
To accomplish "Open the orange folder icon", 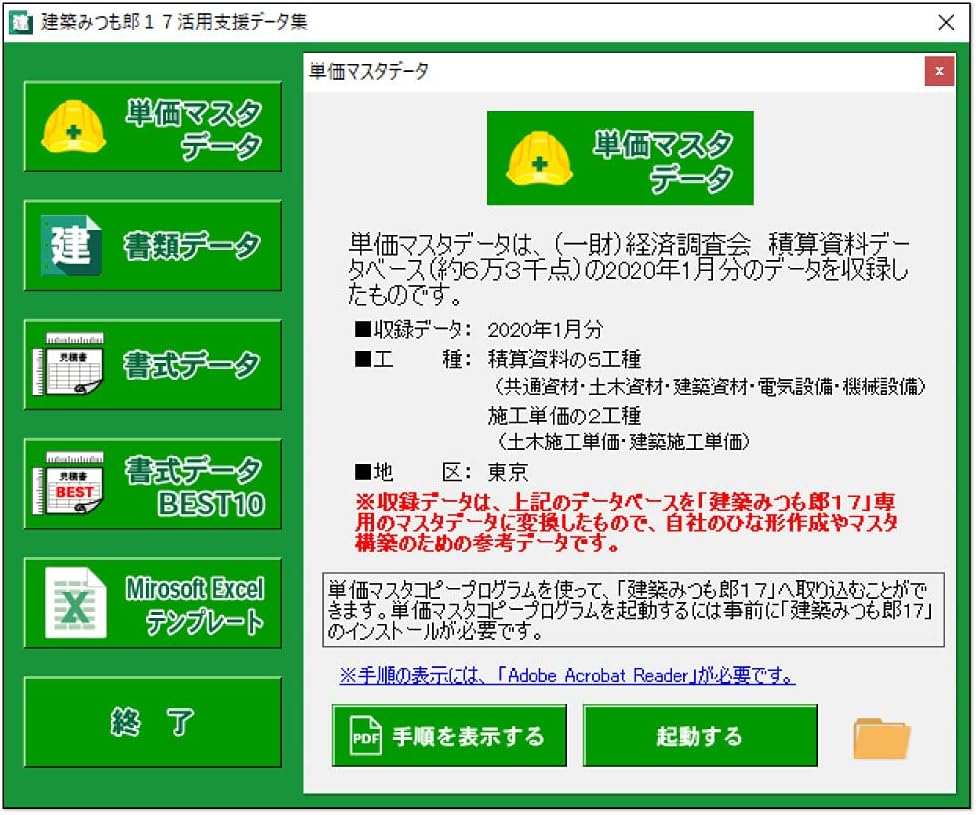I will (x=881, y=738).
